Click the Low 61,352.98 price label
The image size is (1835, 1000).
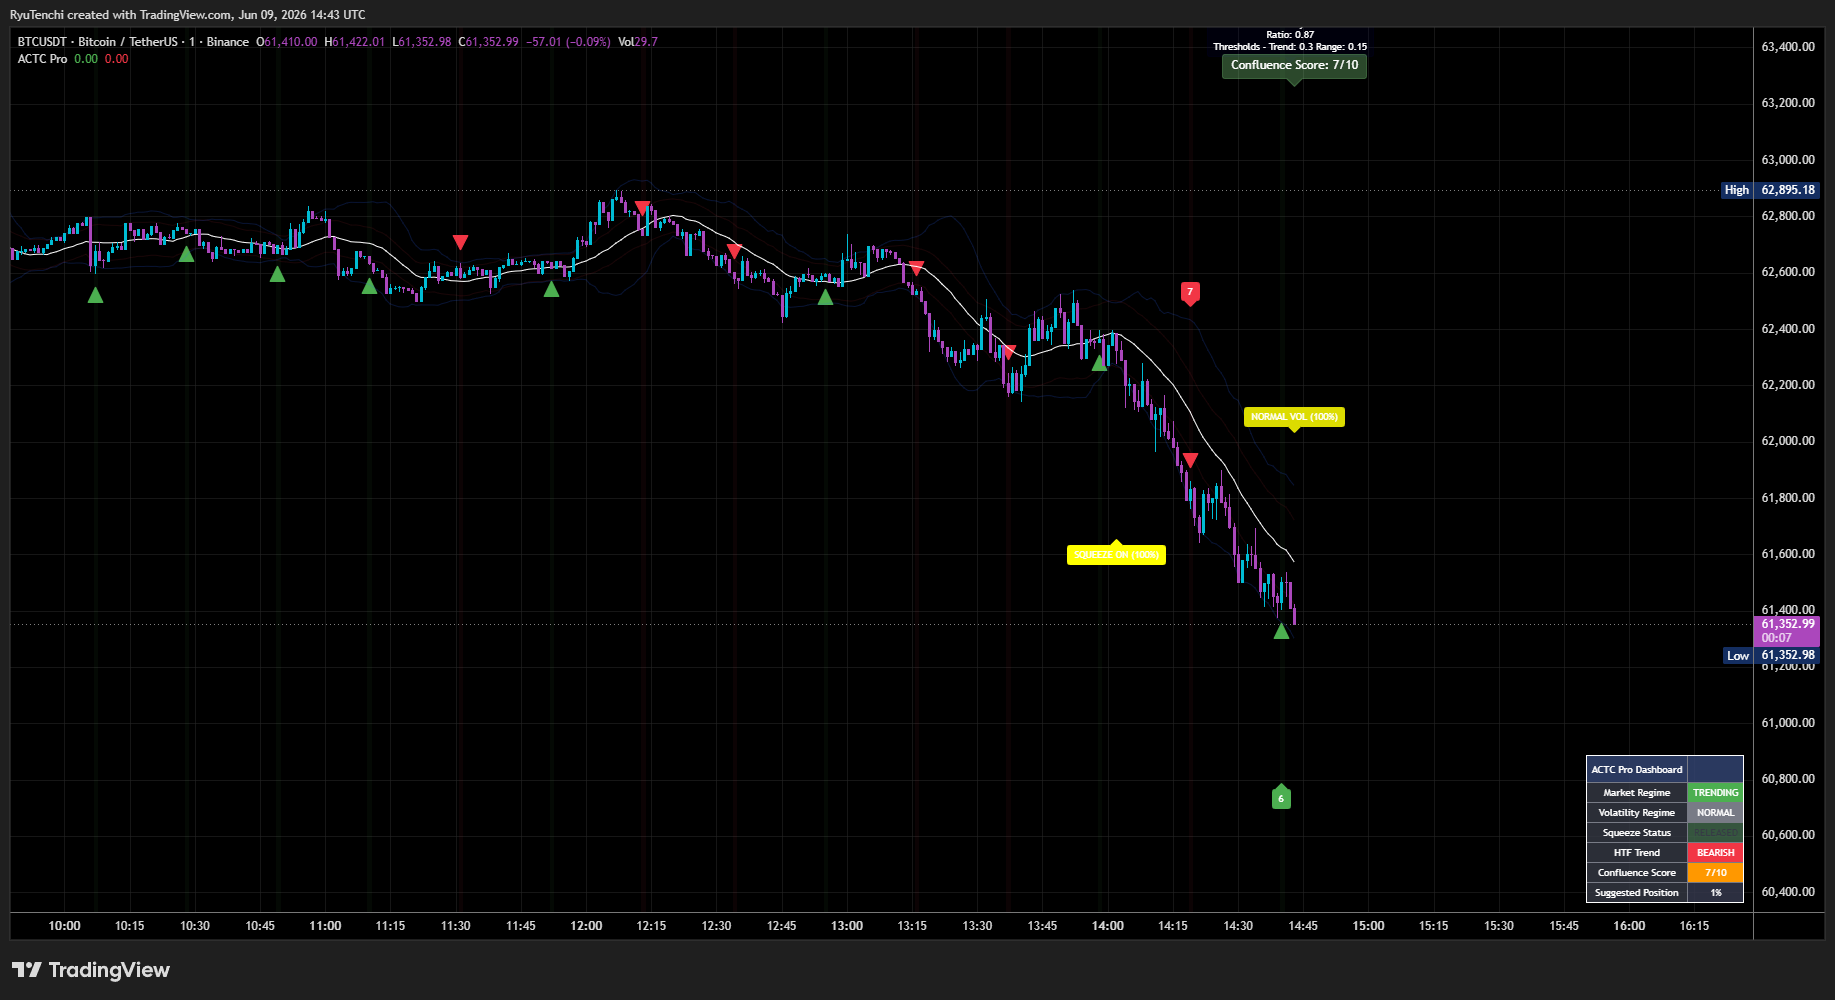tap(1770, 656)
